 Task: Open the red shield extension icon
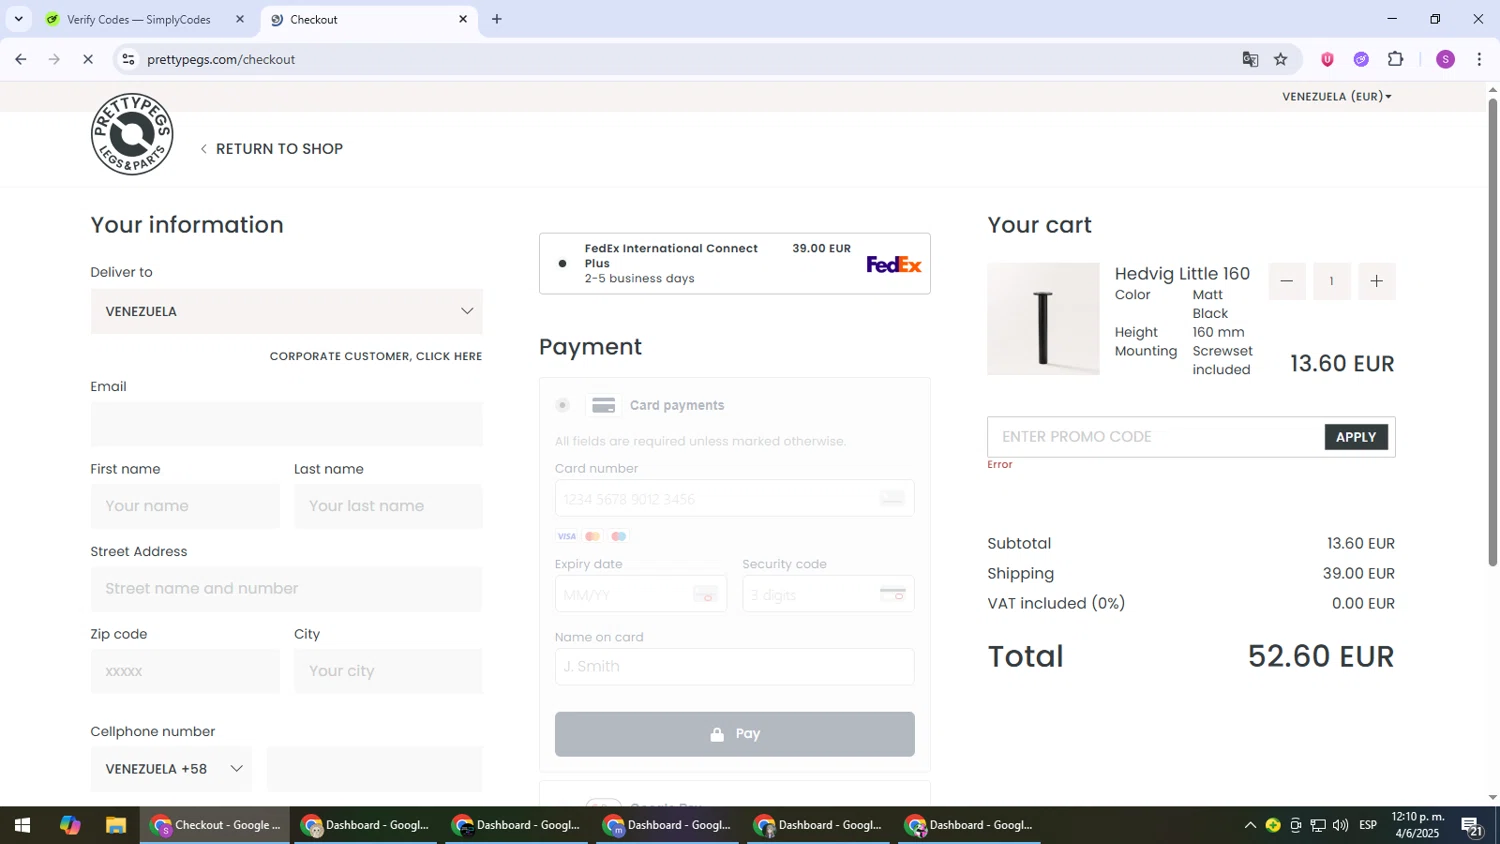pyautogui.click(x=1327, y=59)
